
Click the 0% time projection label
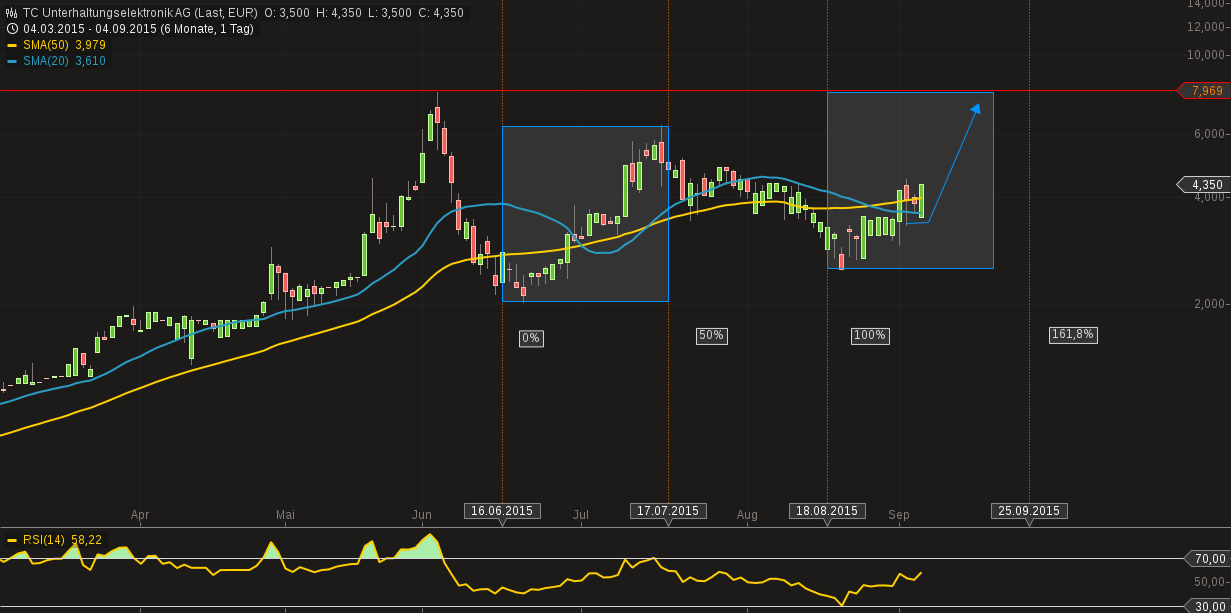[531, 338]
